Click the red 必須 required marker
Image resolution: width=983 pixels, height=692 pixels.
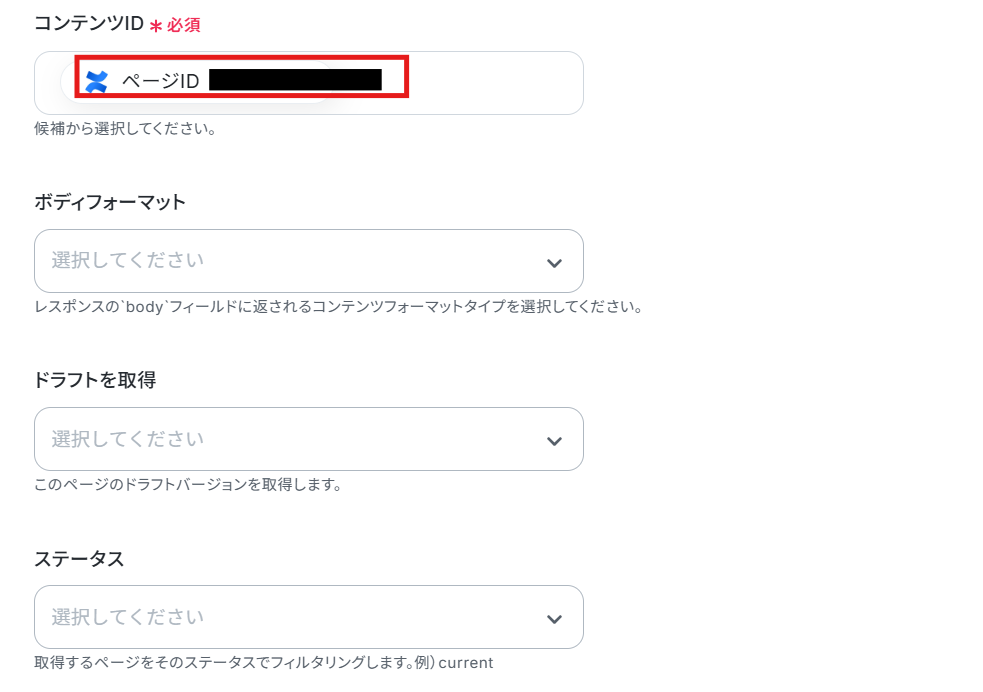point(184,25)
